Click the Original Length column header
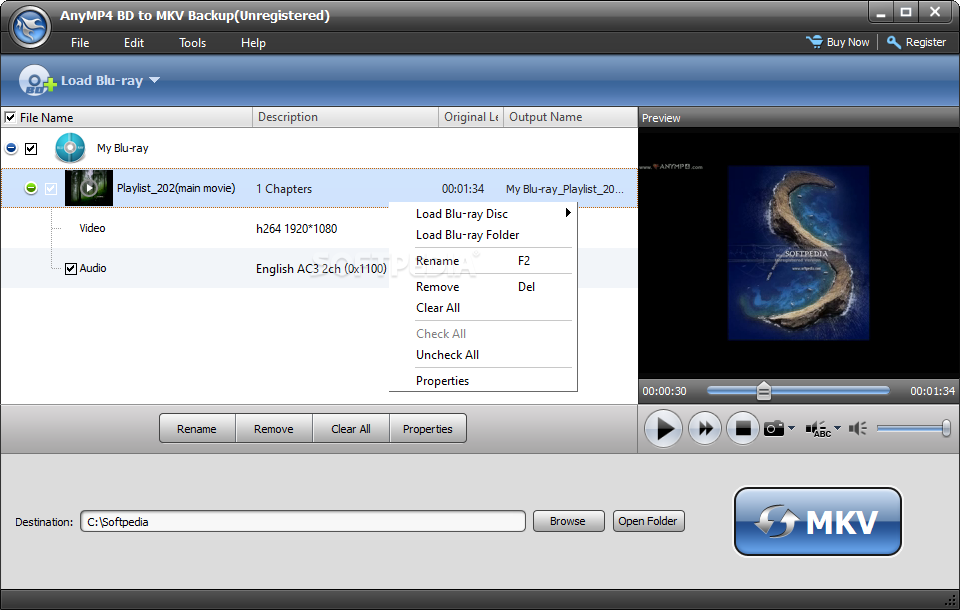Viewport: 960px width, 610px height. [x=471, y=117]
